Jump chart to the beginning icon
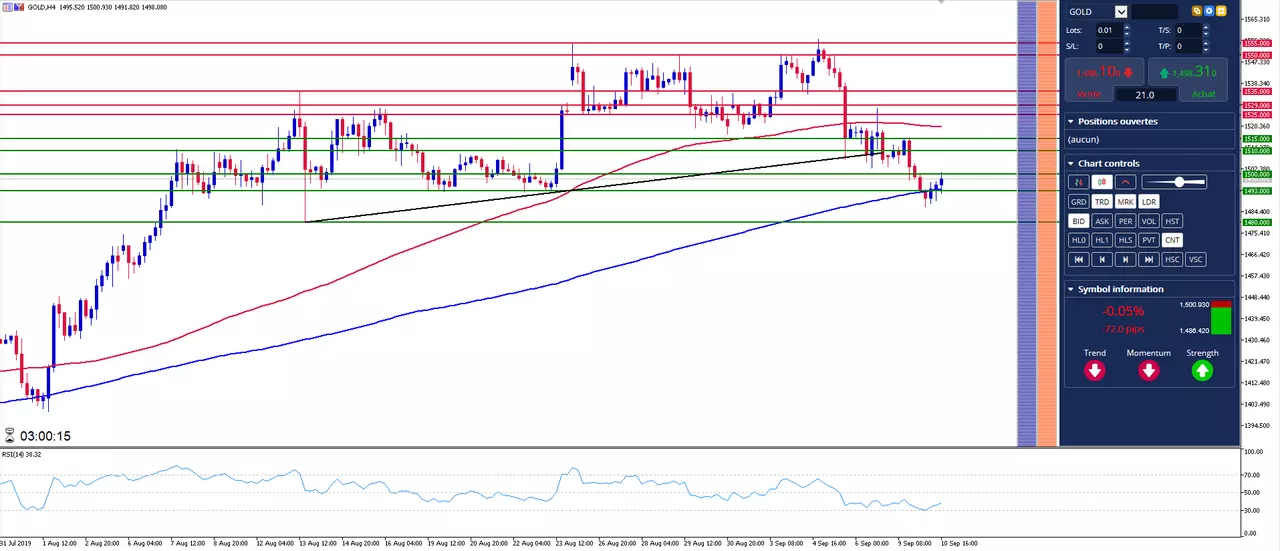Screen dimensions: 1280x551 (x=1078, y=259)
